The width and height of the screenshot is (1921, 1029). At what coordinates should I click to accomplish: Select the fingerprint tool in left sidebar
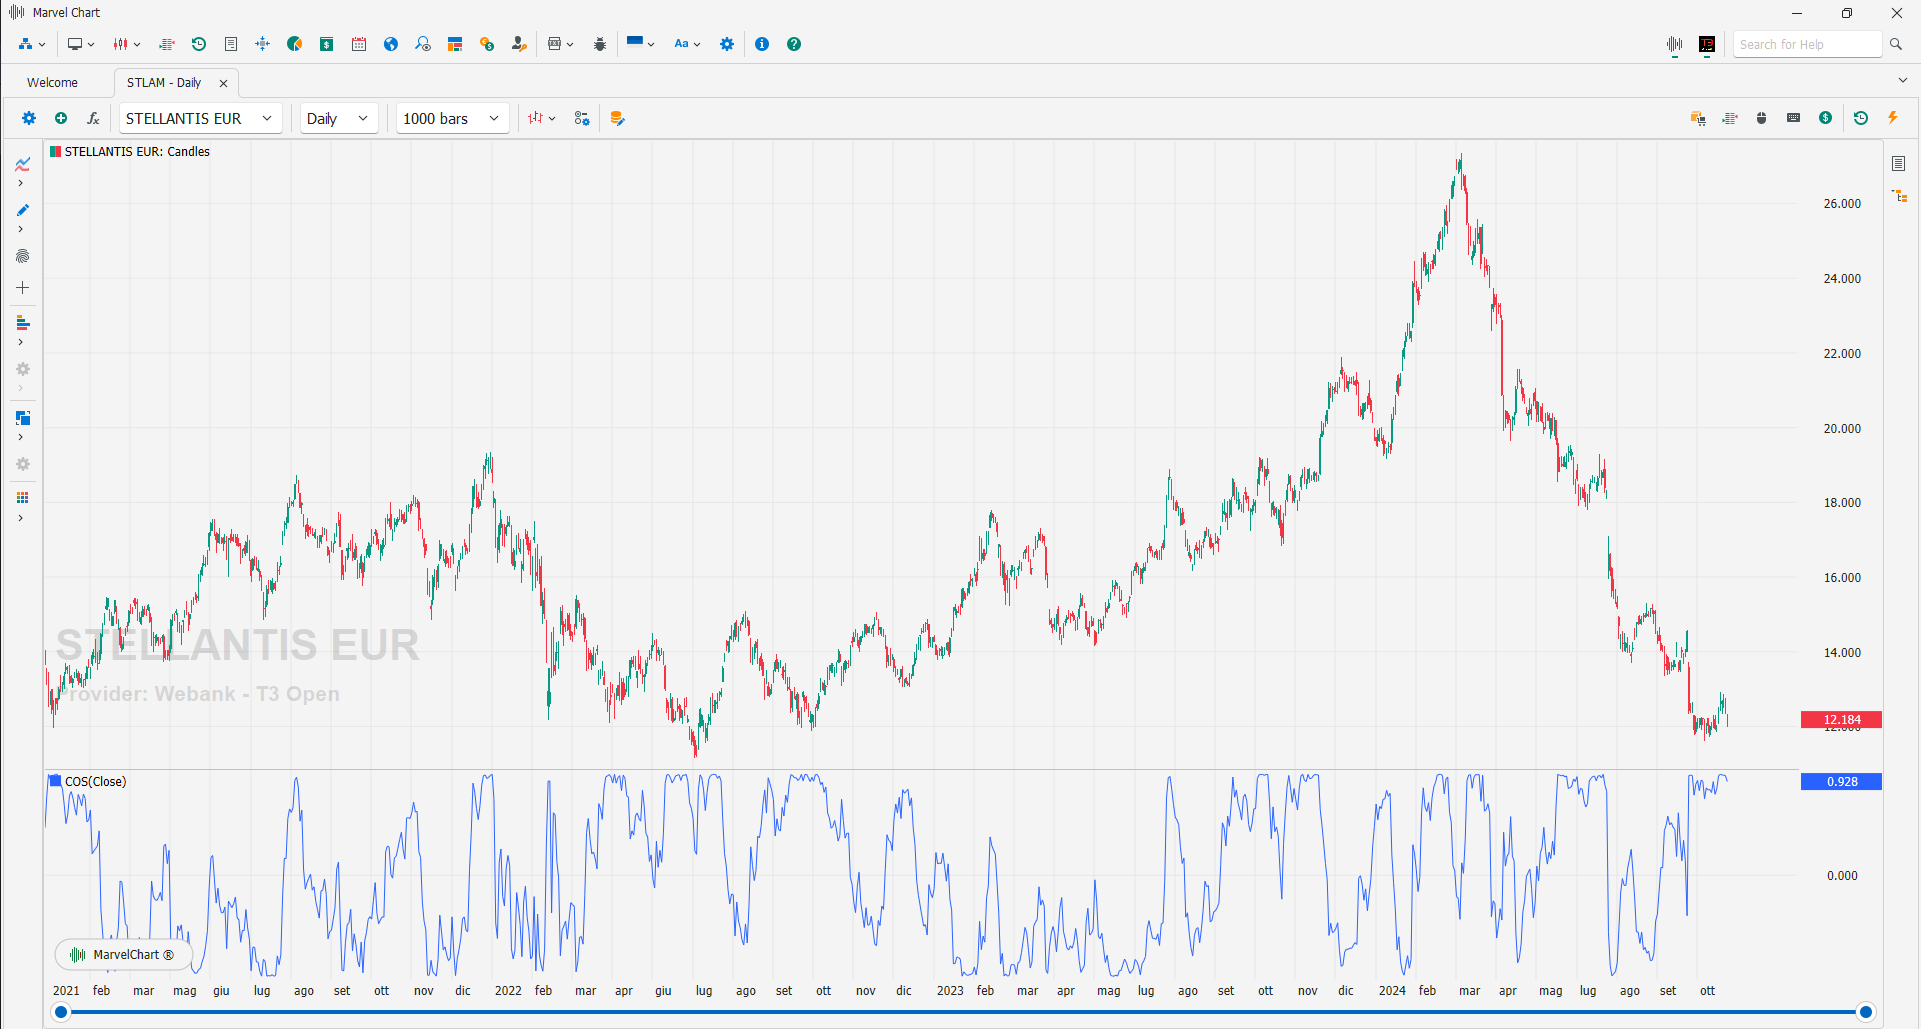coord(22,257)
